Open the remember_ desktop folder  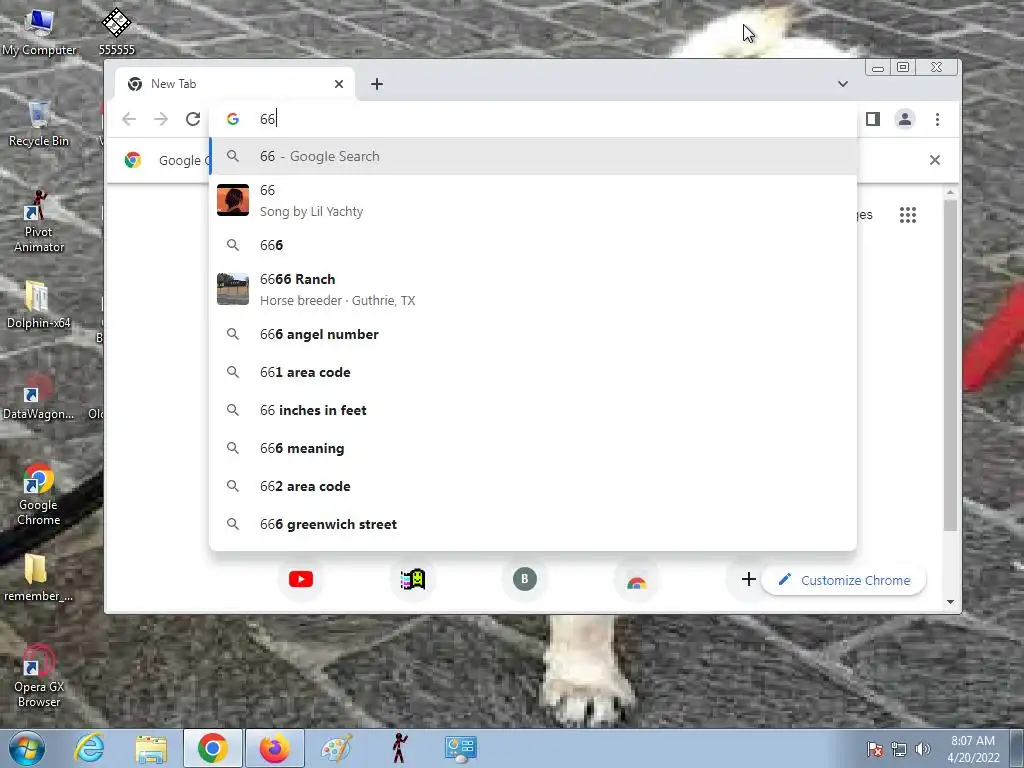(38, 578)
